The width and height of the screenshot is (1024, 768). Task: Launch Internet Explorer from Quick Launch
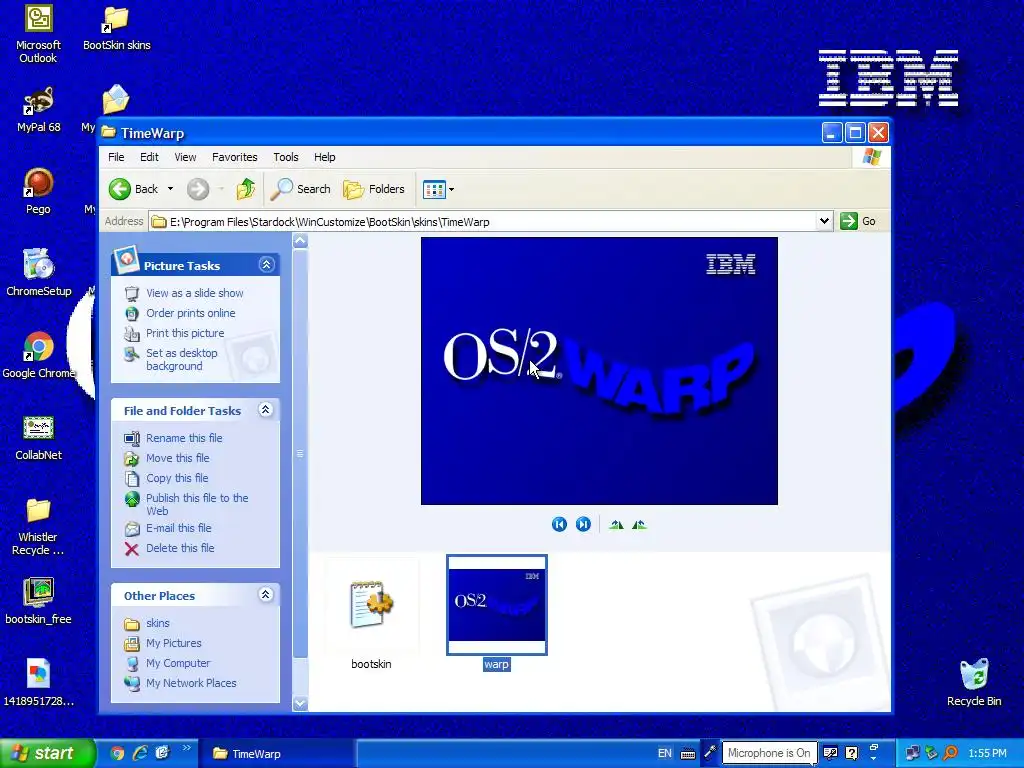[x=140, y=754]
